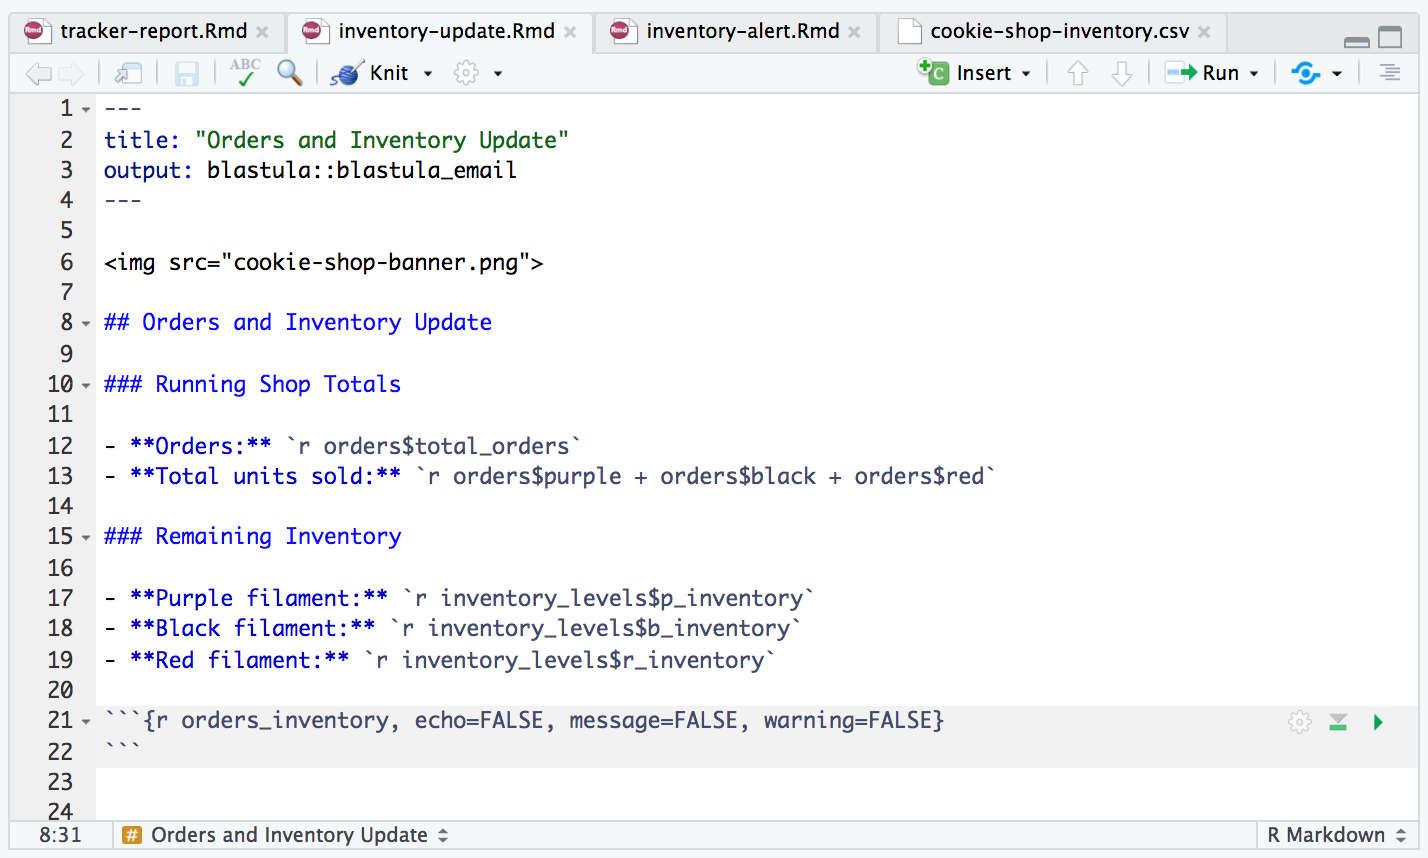Click the Run green arrow icon
1428x858 pixels.
point(1181,72)
